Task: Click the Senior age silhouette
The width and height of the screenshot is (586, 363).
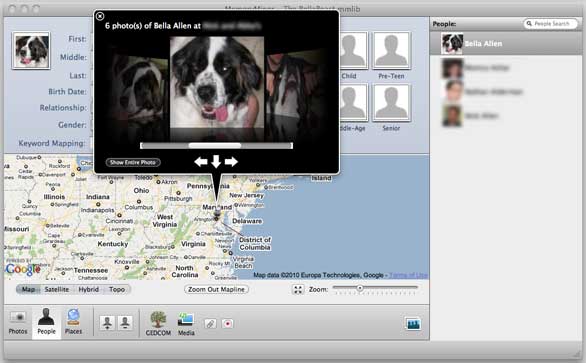Action: 391,103
